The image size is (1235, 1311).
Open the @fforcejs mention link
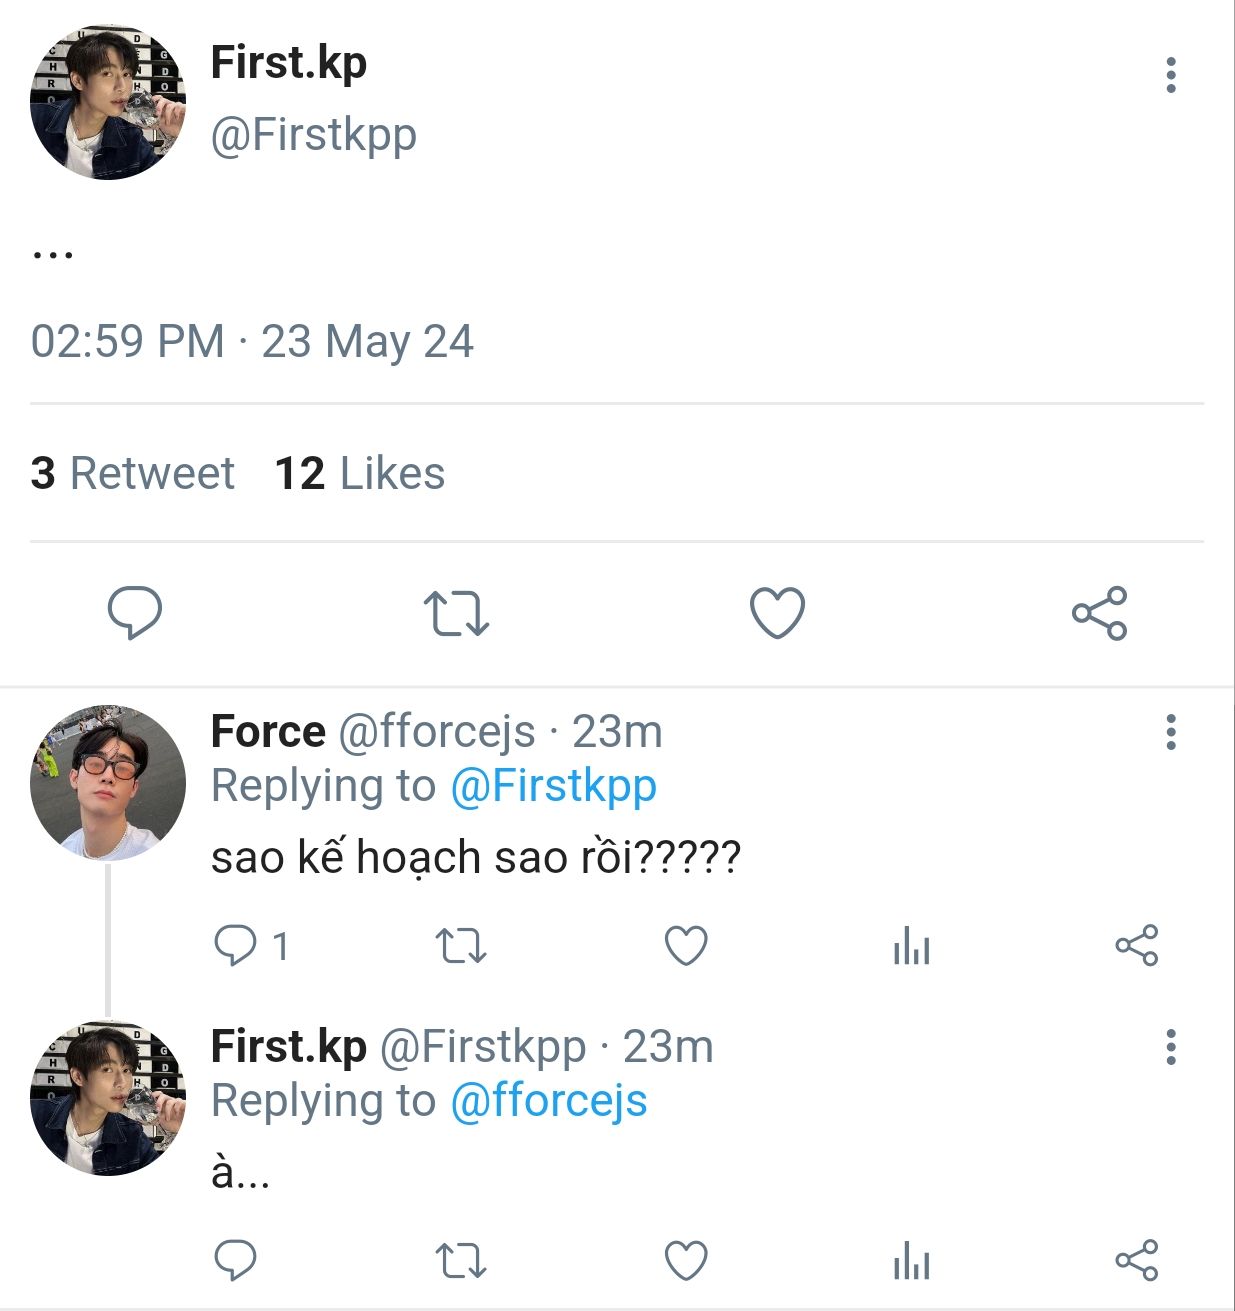[549, 1101]
